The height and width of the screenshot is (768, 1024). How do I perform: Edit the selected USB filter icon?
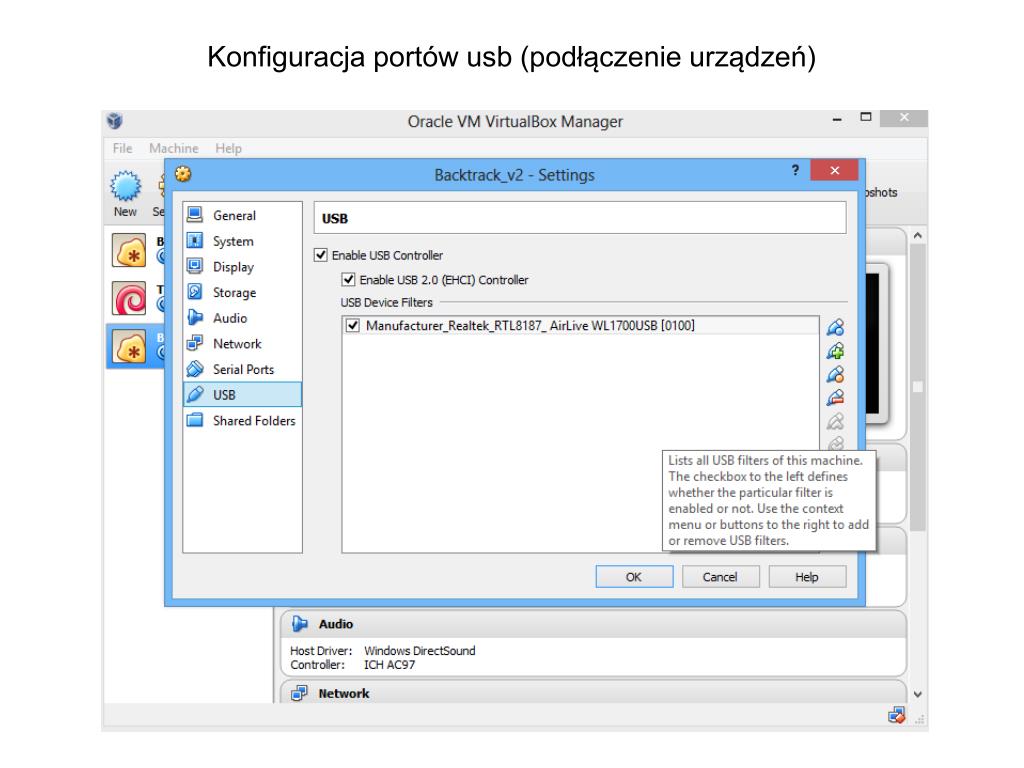click(835, 374)
